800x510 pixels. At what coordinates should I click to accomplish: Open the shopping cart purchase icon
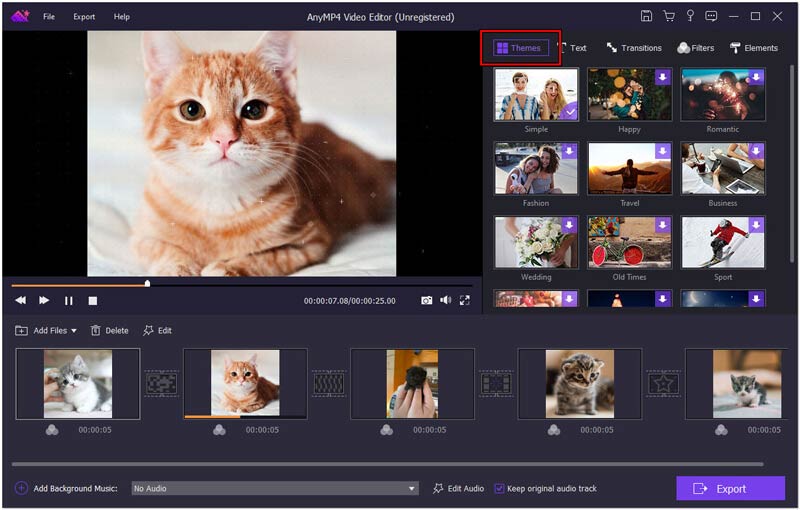coord(668,16)
